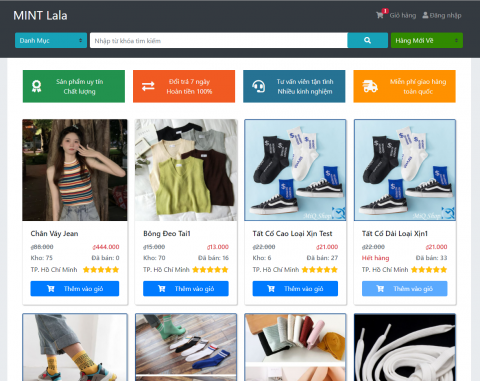Open the Hàng Mới Về sort dropdown

427,40
